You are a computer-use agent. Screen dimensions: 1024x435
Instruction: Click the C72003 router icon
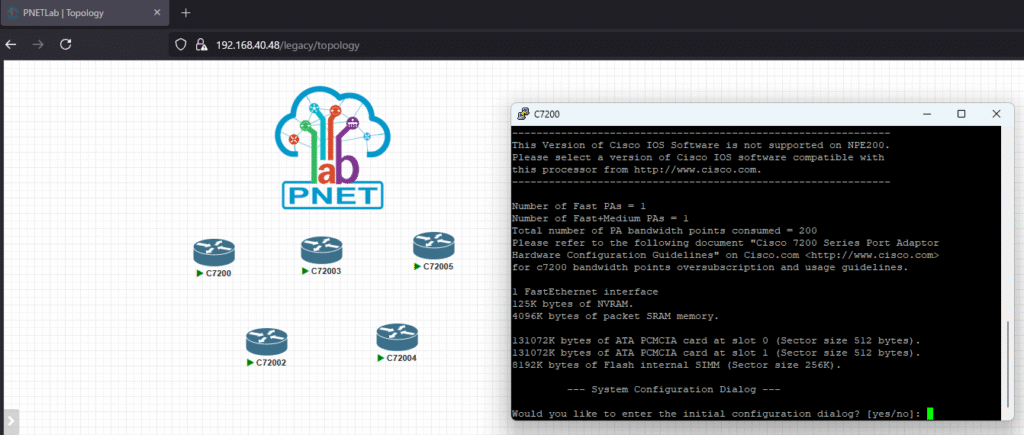click(x=321, y=250)
